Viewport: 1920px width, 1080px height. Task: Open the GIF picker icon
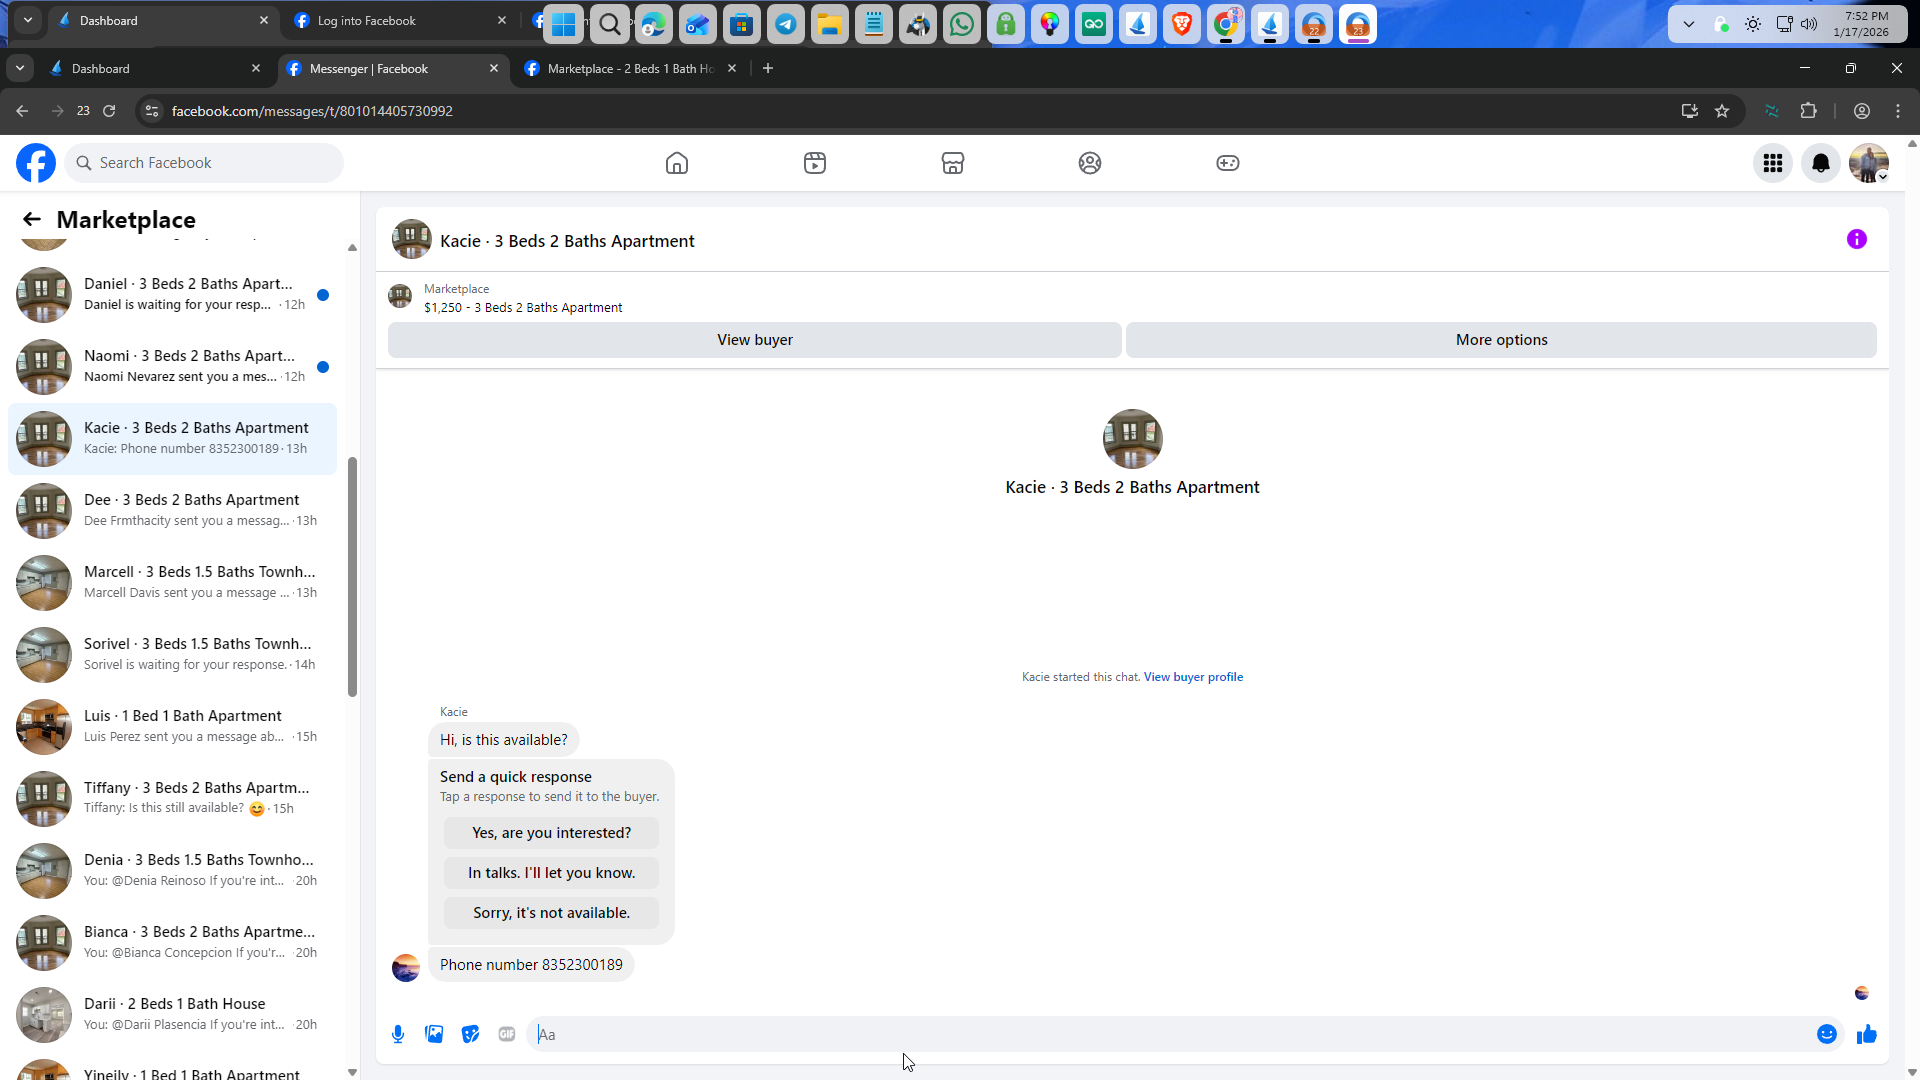coord(507,1034)
